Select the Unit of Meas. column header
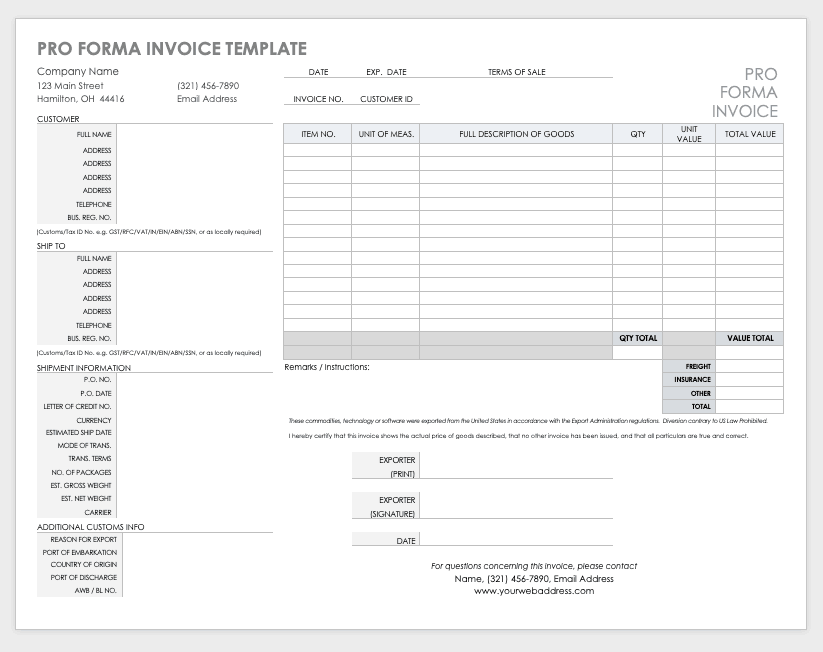Screen dimensions: 823x652 point(385,134)
